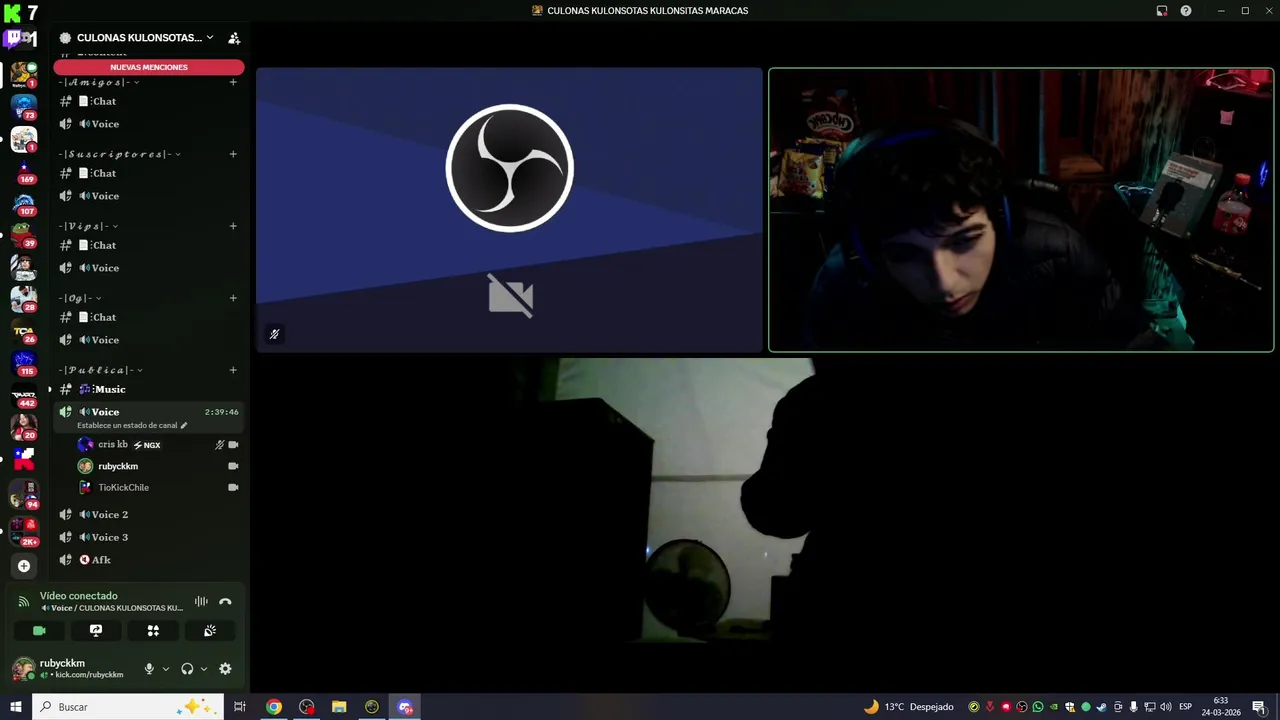Open Discord help question mark icon
The image size is (1280, 720).
[1186, 11]
